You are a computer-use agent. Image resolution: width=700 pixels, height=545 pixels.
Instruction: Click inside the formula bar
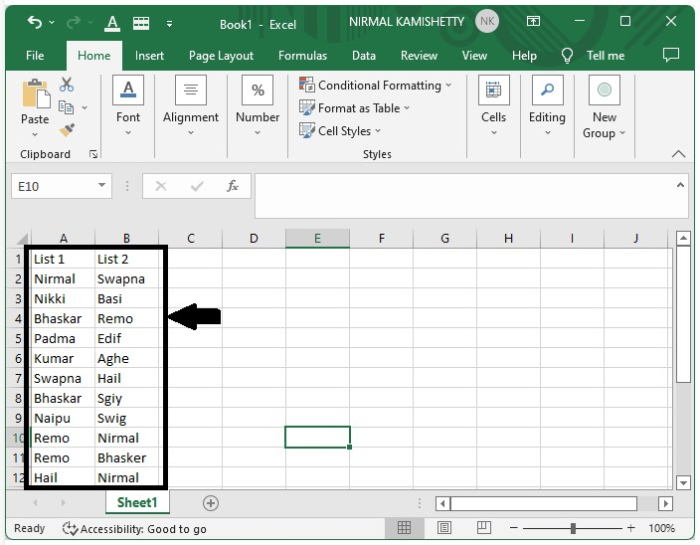click(x=464, y=196)
